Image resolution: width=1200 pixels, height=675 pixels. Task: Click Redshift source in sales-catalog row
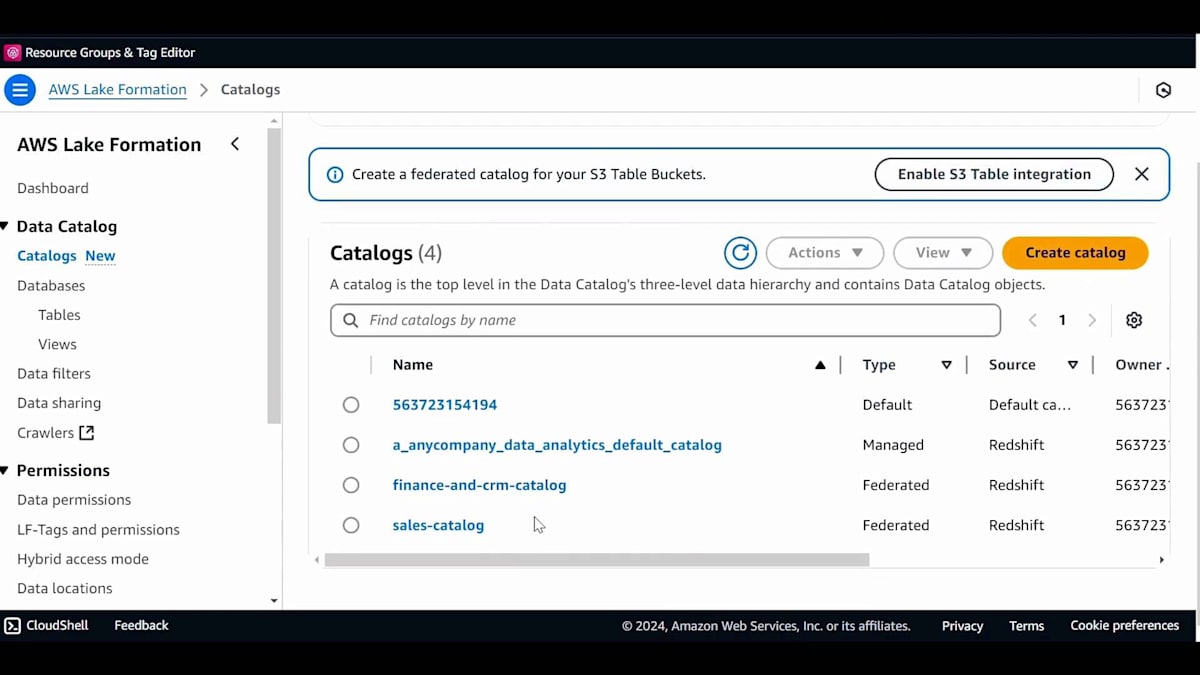[1016, 525]
